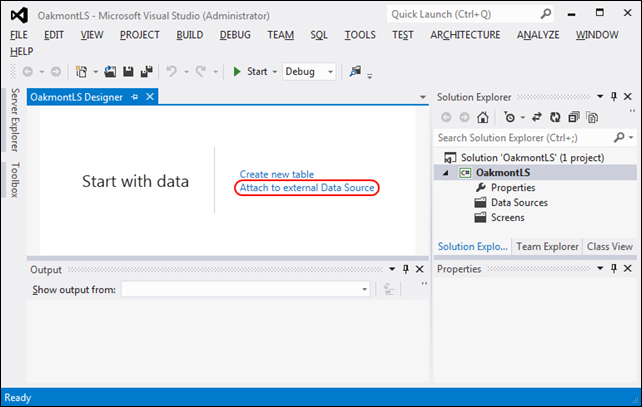Open the PROJECT menu

point(140,35)
